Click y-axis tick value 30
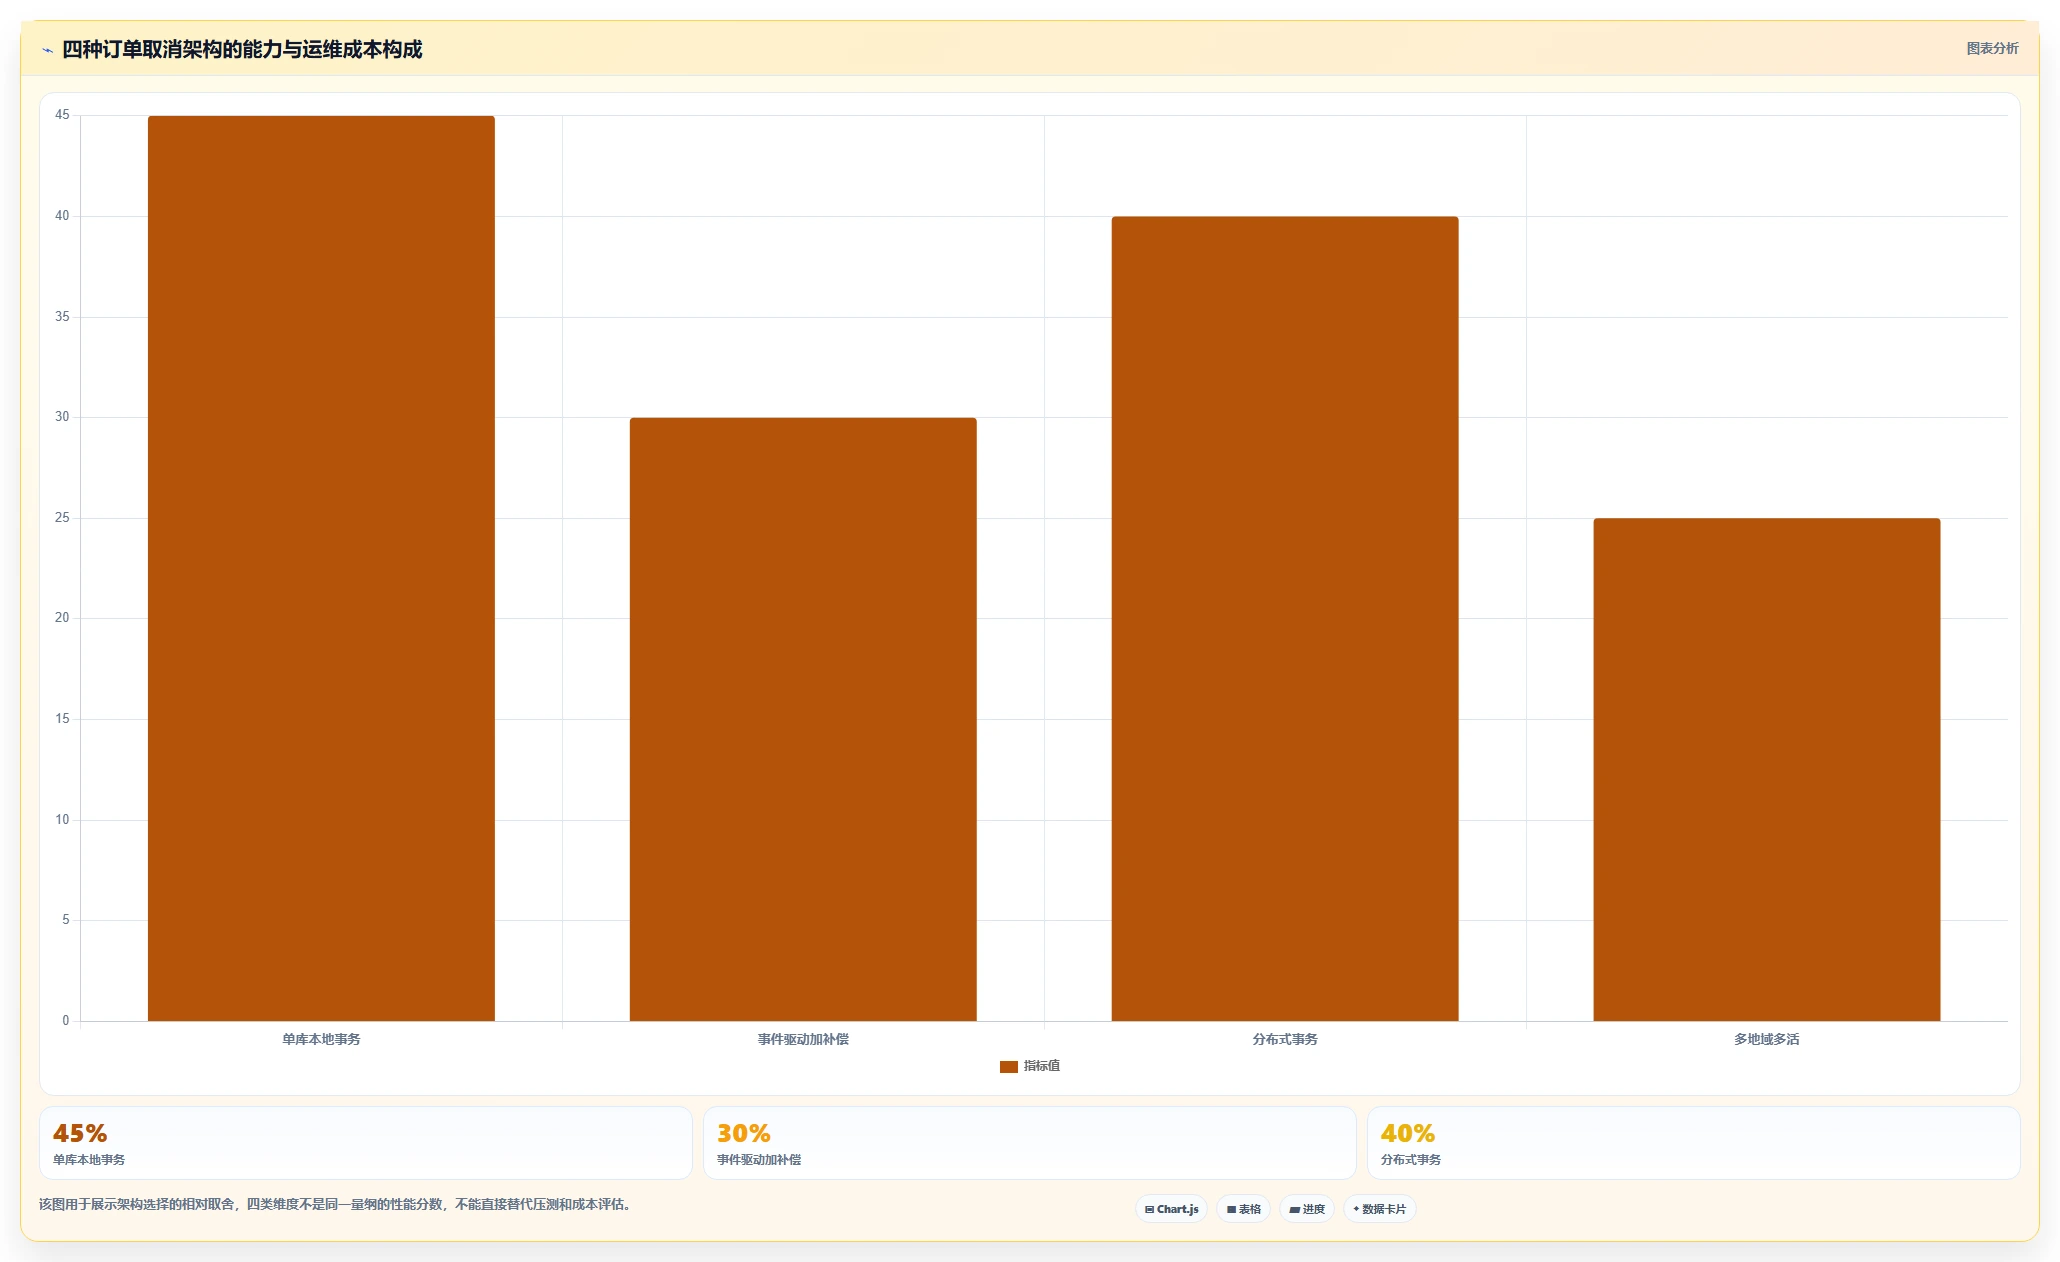 pyautogui.click(x=62, y=417)
